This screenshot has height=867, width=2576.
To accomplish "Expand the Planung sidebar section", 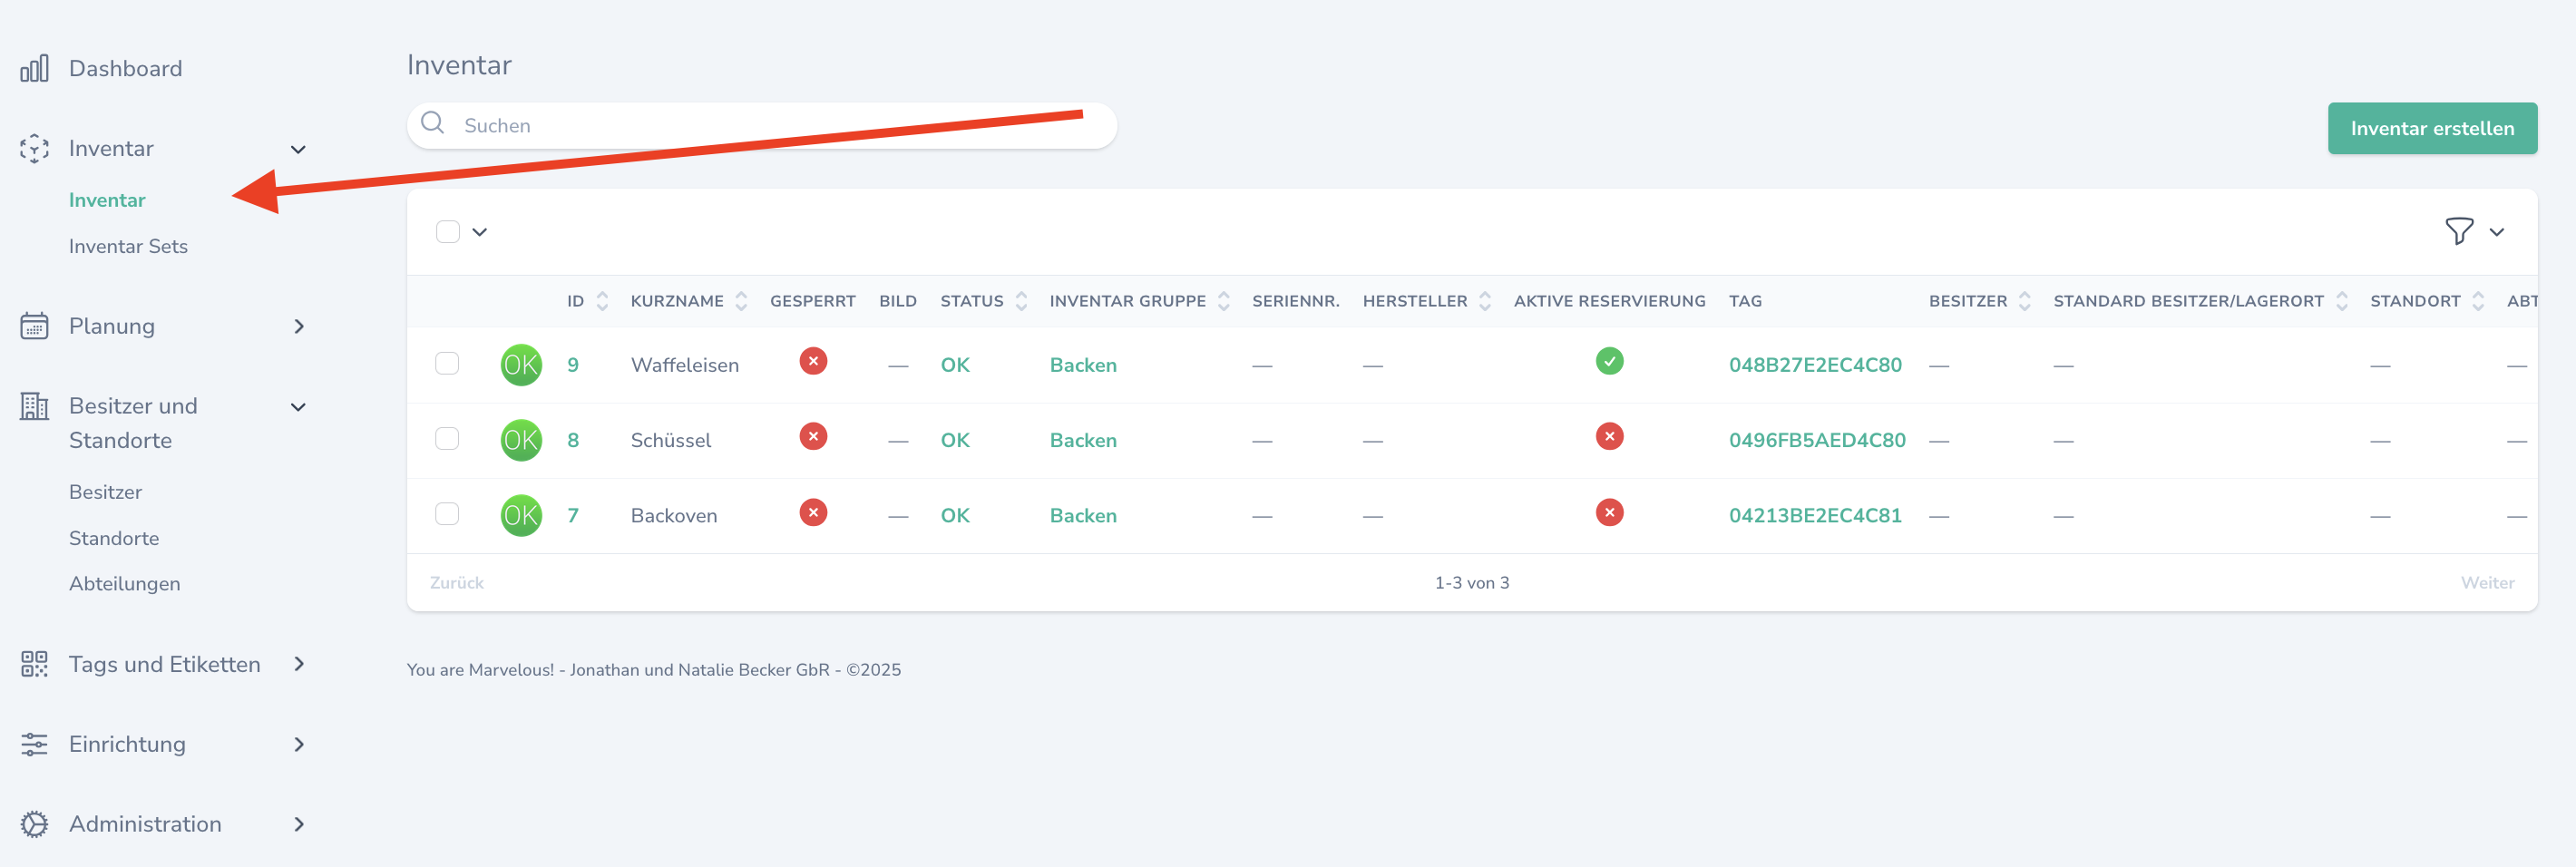I will [x=298, y=326].
